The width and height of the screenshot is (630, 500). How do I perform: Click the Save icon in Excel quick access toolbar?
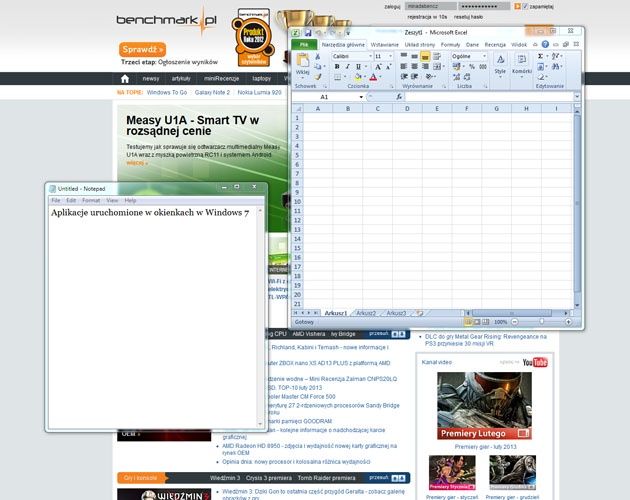point(307,33)
